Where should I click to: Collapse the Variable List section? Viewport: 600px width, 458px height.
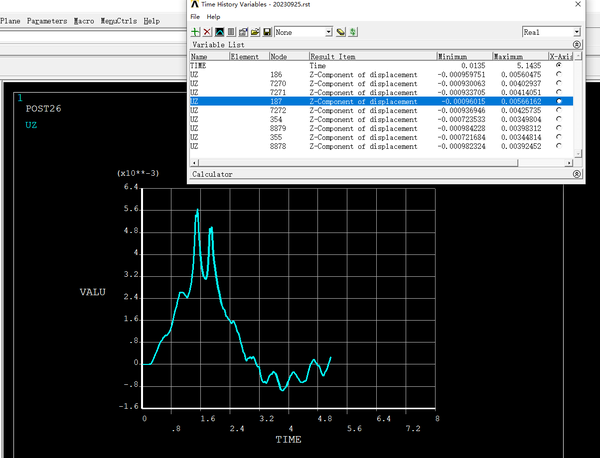coord(577,45)
